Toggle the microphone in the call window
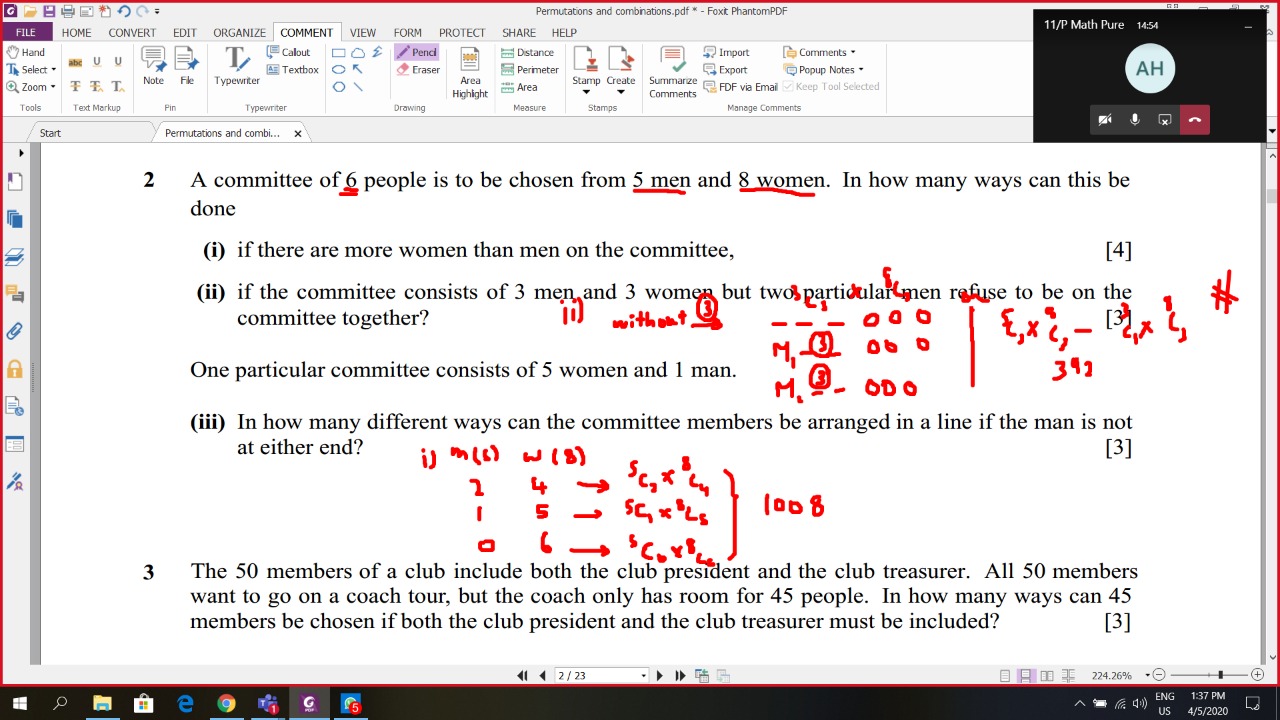The width and height of the screenshot is (1280, 720). click(1134, 120)
